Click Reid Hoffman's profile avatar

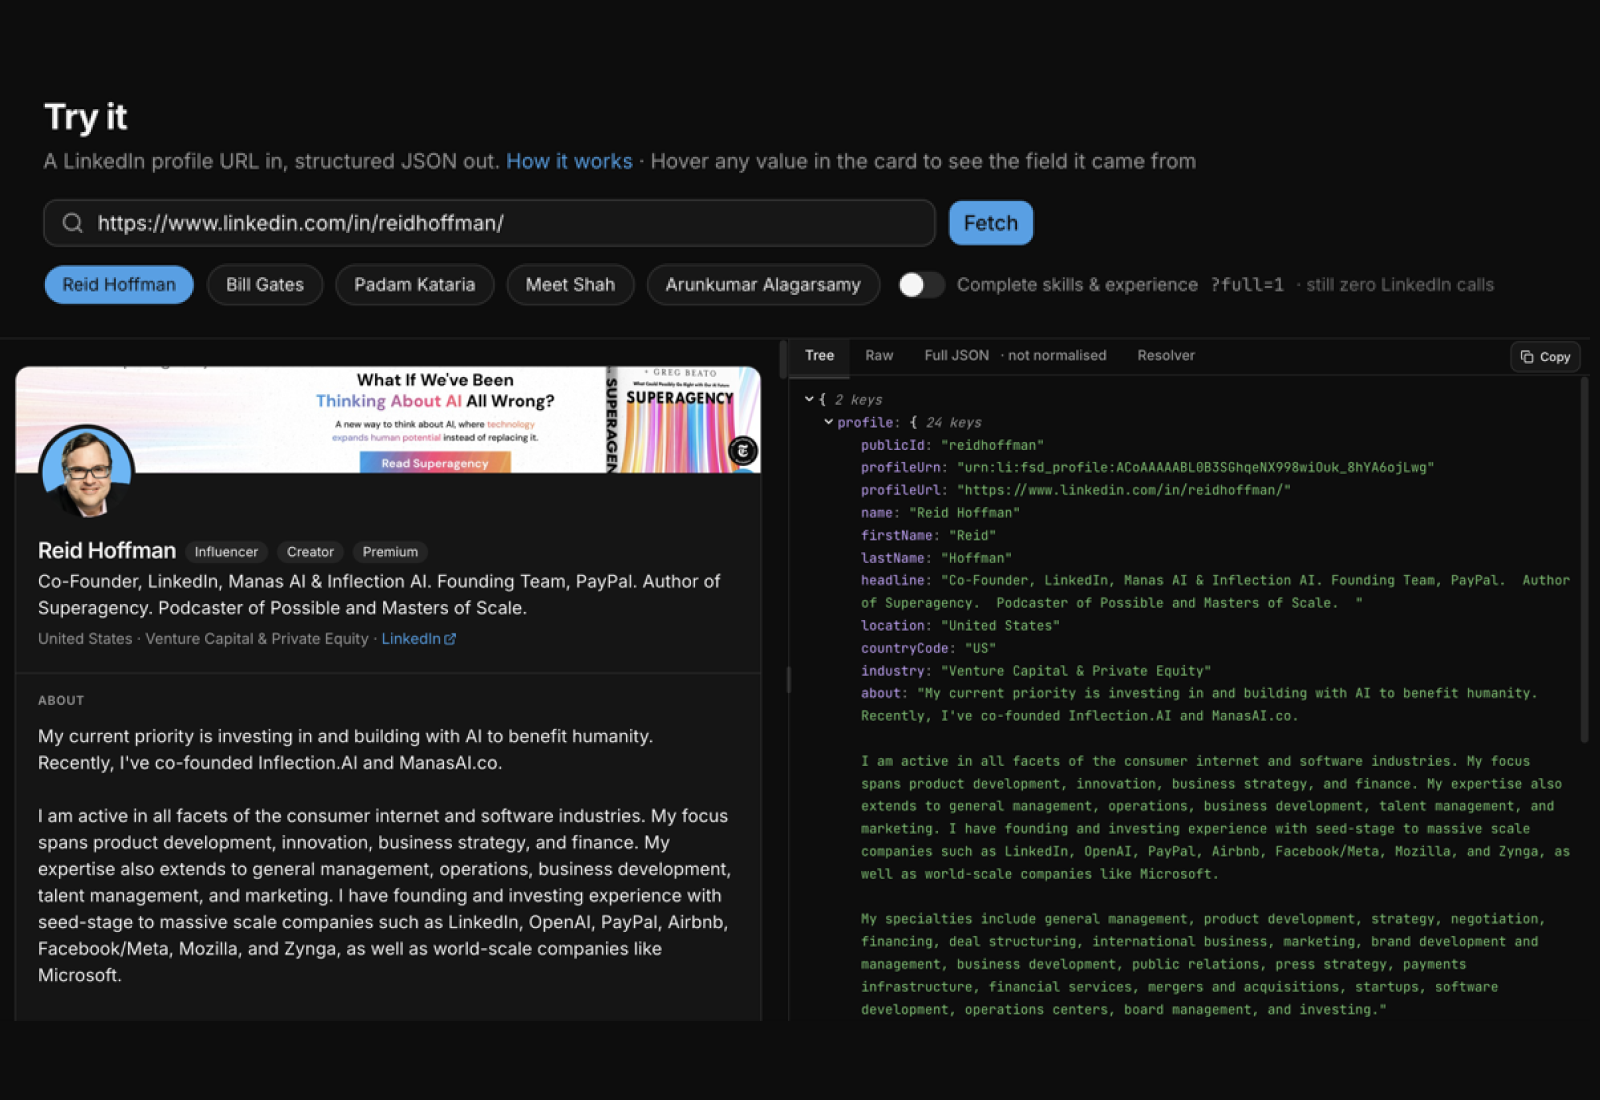tap(87, 471)
